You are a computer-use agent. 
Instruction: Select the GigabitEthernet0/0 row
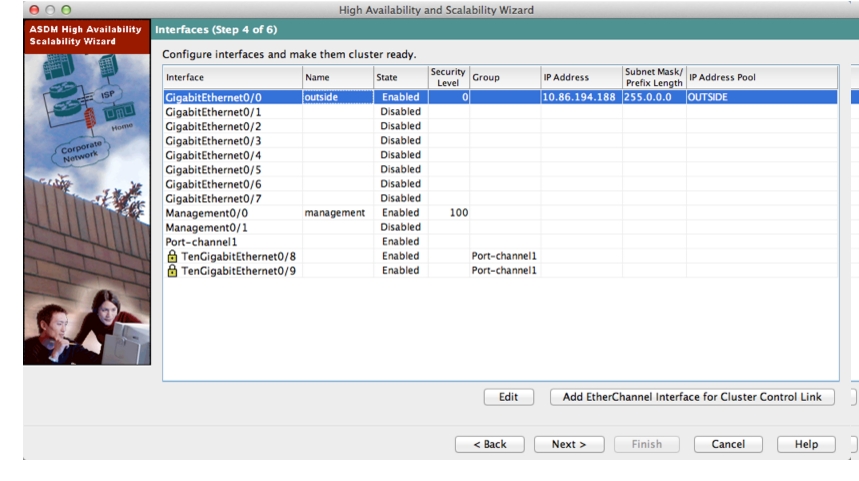[500, 97]
